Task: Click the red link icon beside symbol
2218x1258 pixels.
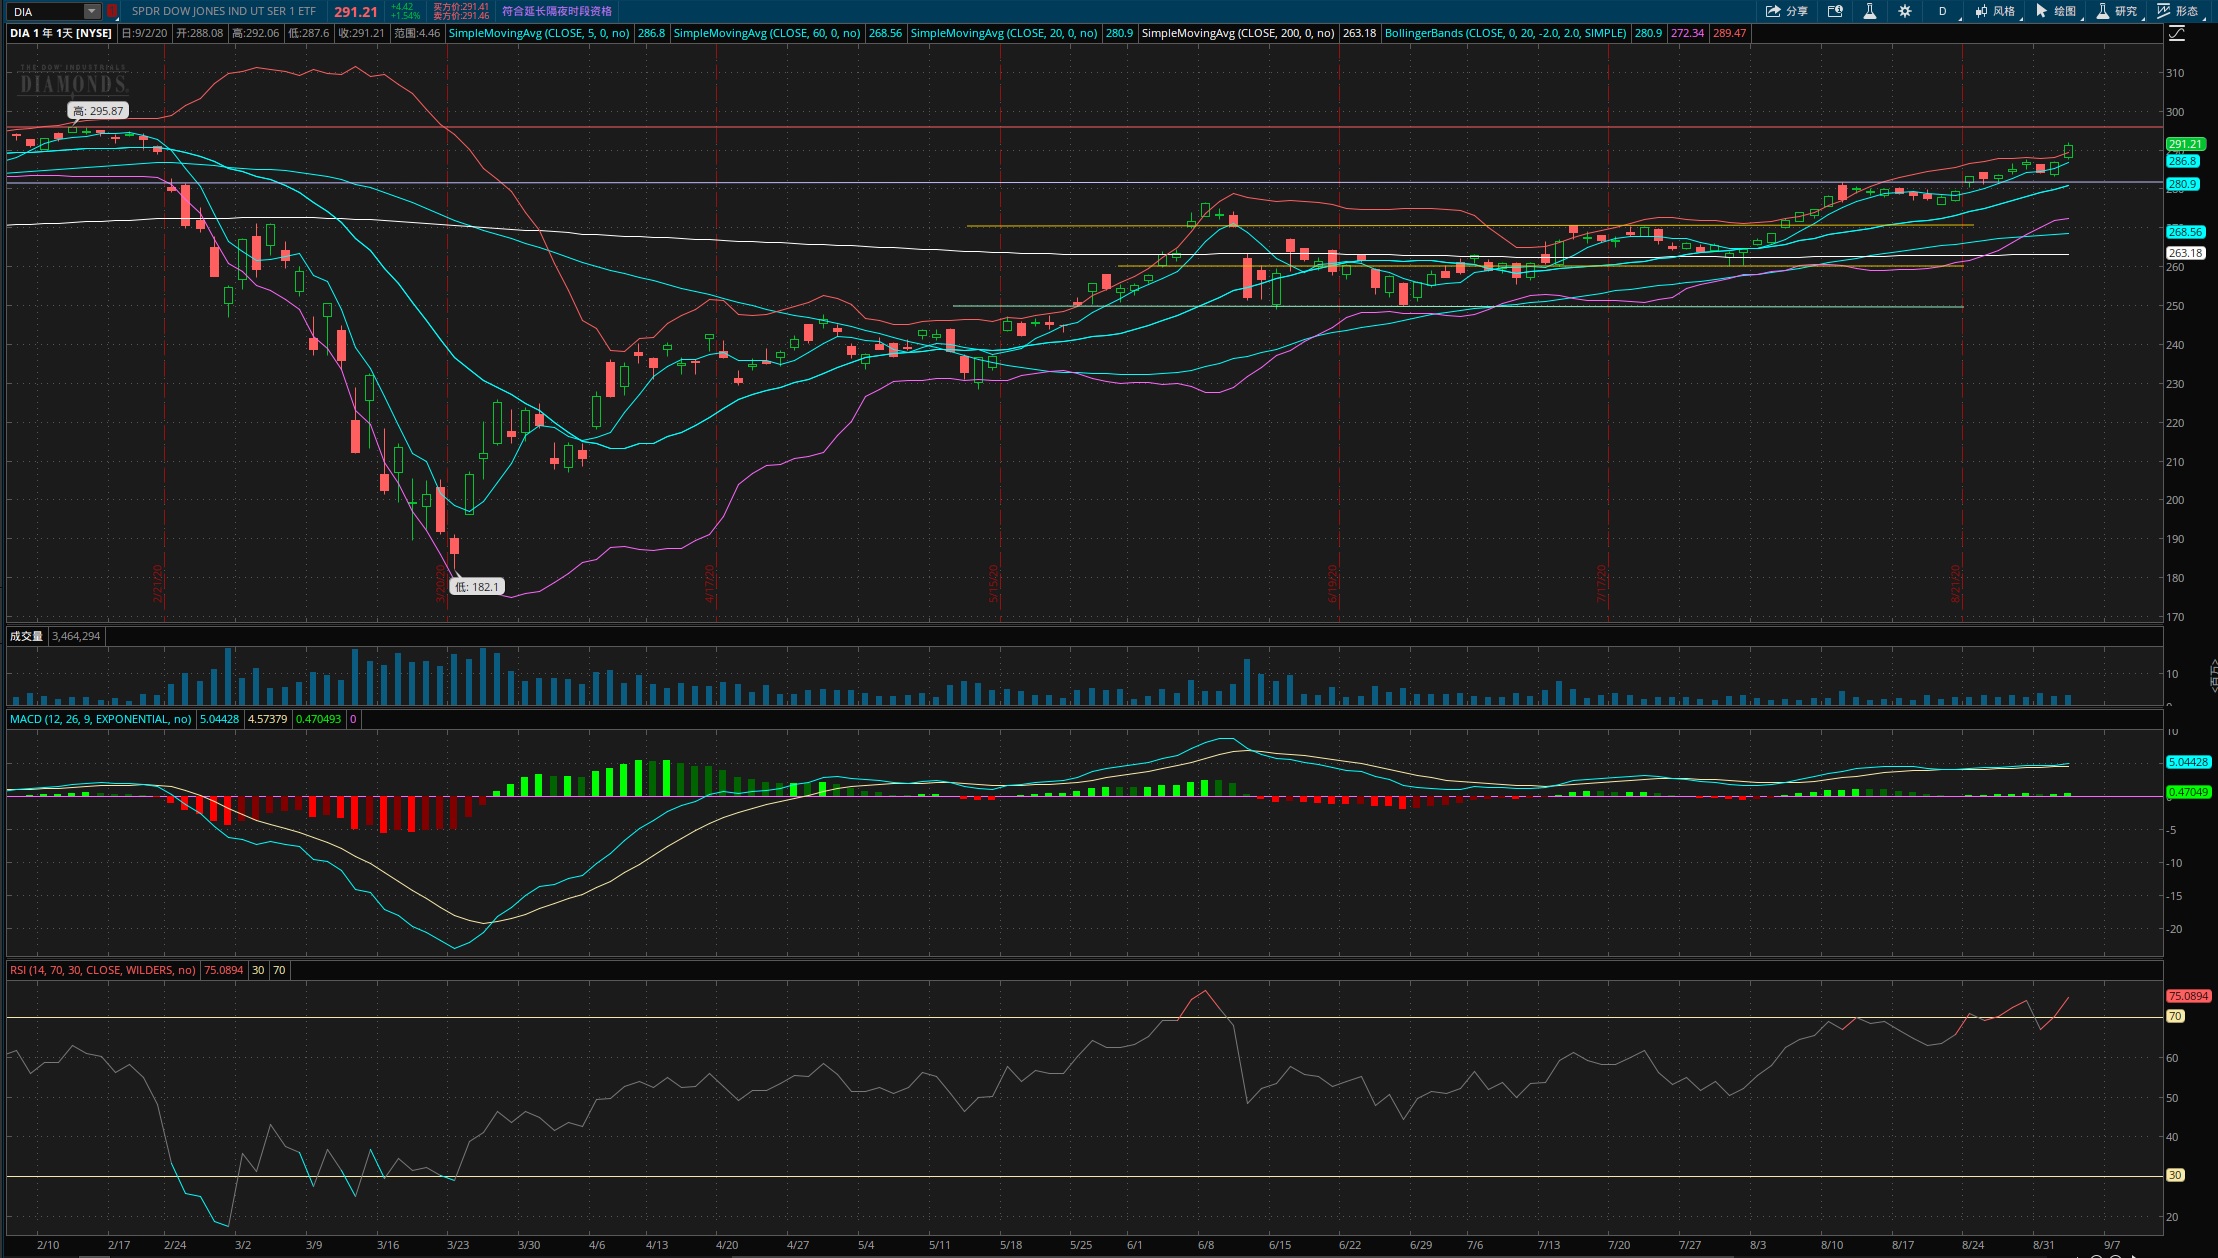Action: pyautogui.click(x=112, y=11)
